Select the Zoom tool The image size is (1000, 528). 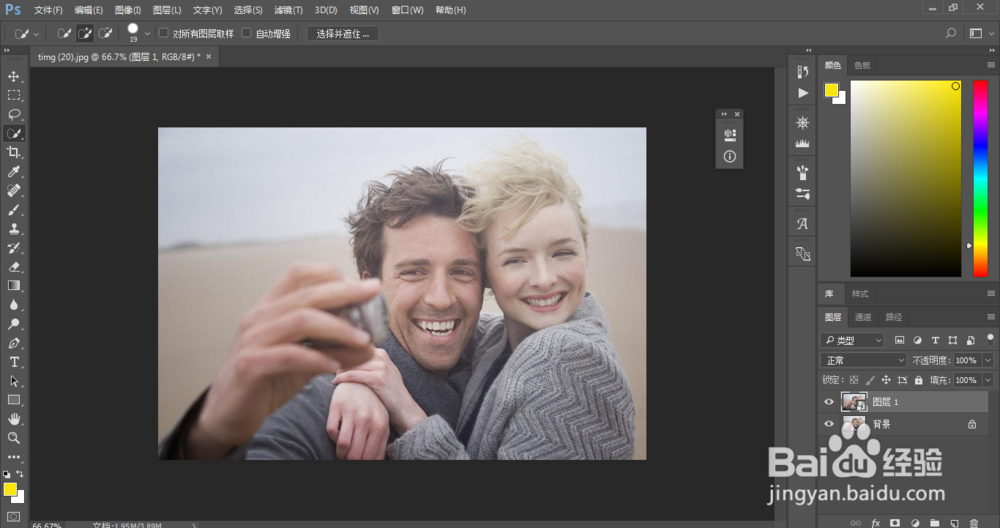pyautogui.click(x=13, y=438)
